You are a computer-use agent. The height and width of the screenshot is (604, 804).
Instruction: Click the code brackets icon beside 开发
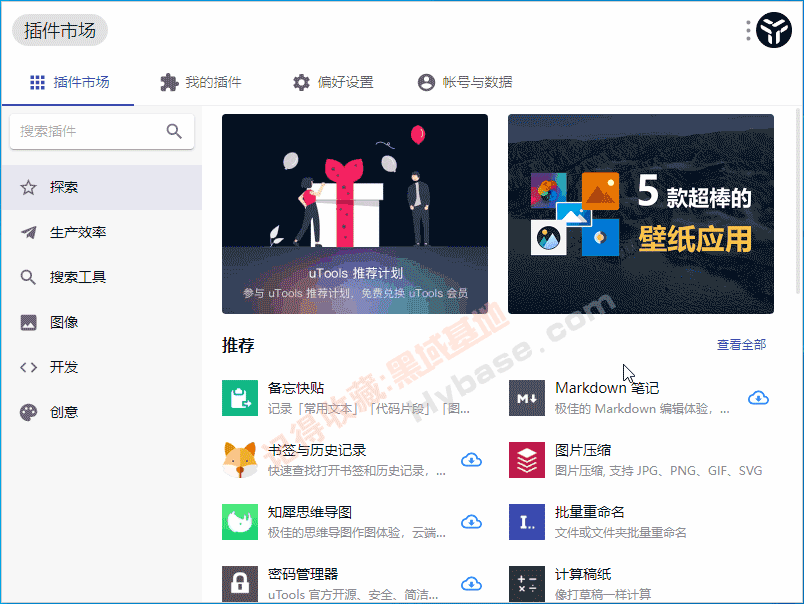tap(28, 367)
